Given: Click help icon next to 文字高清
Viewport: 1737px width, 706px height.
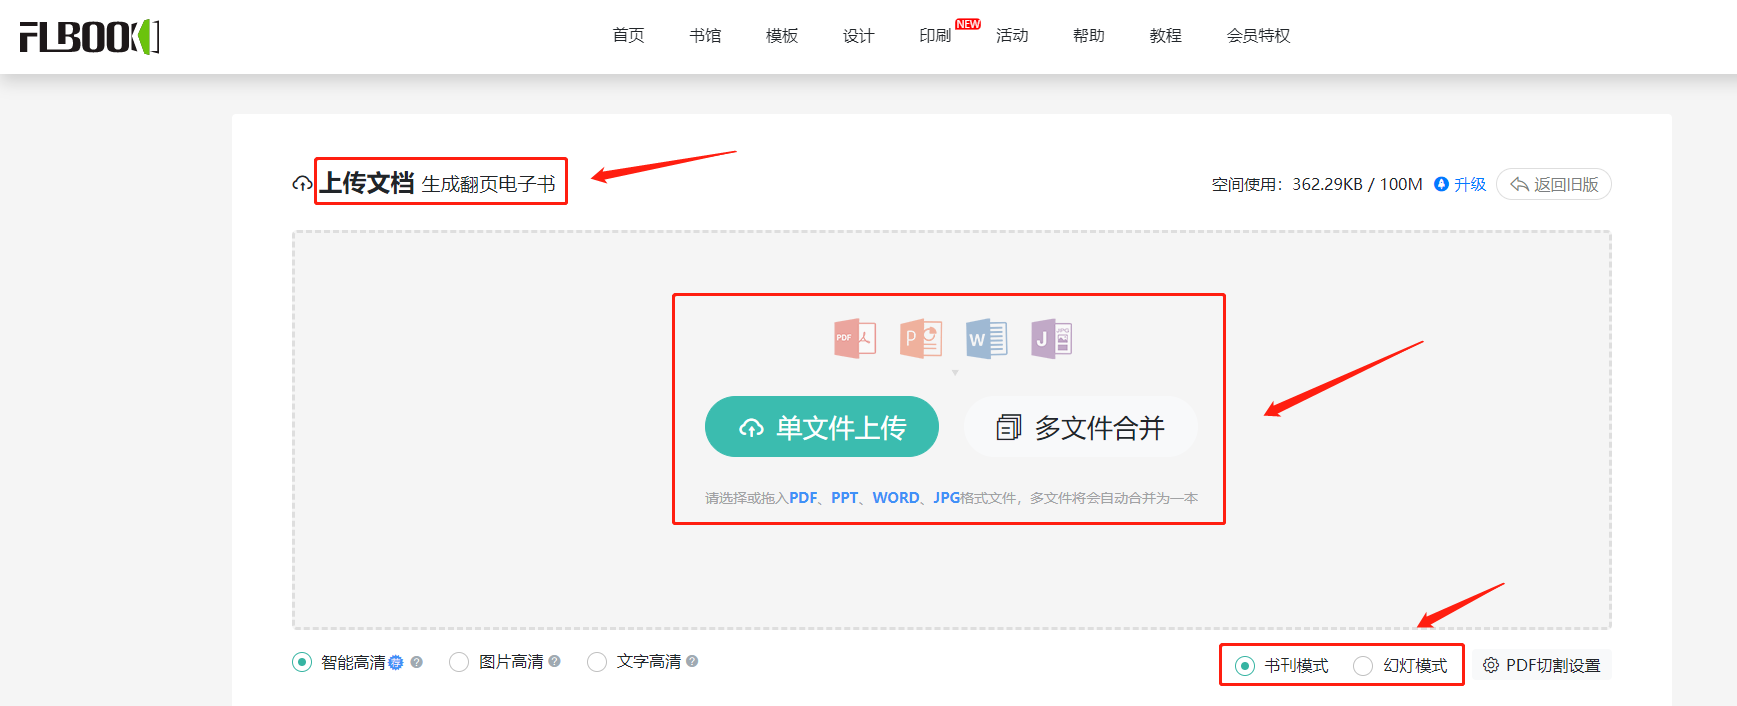Looking at the screenshot, I should [x=692, y=661].
